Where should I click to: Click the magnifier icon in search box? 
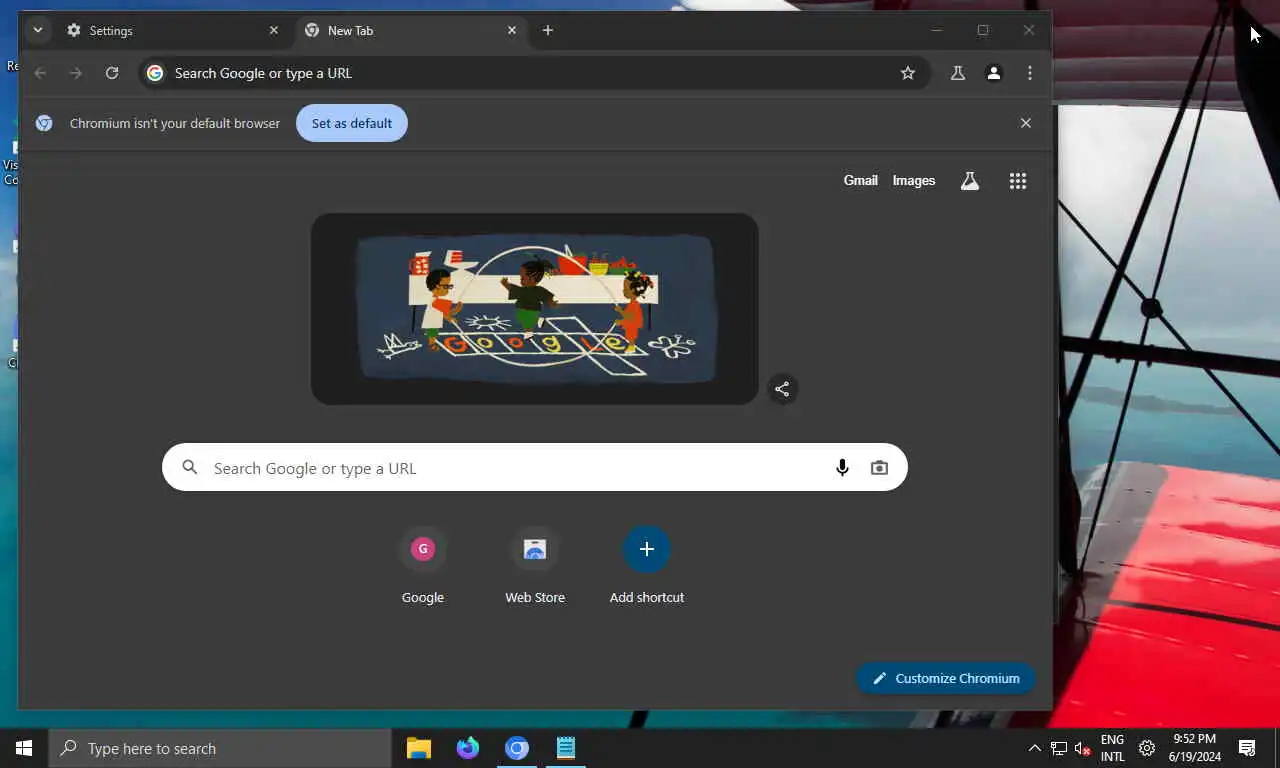pyautogui.click(x=190, y=467)
